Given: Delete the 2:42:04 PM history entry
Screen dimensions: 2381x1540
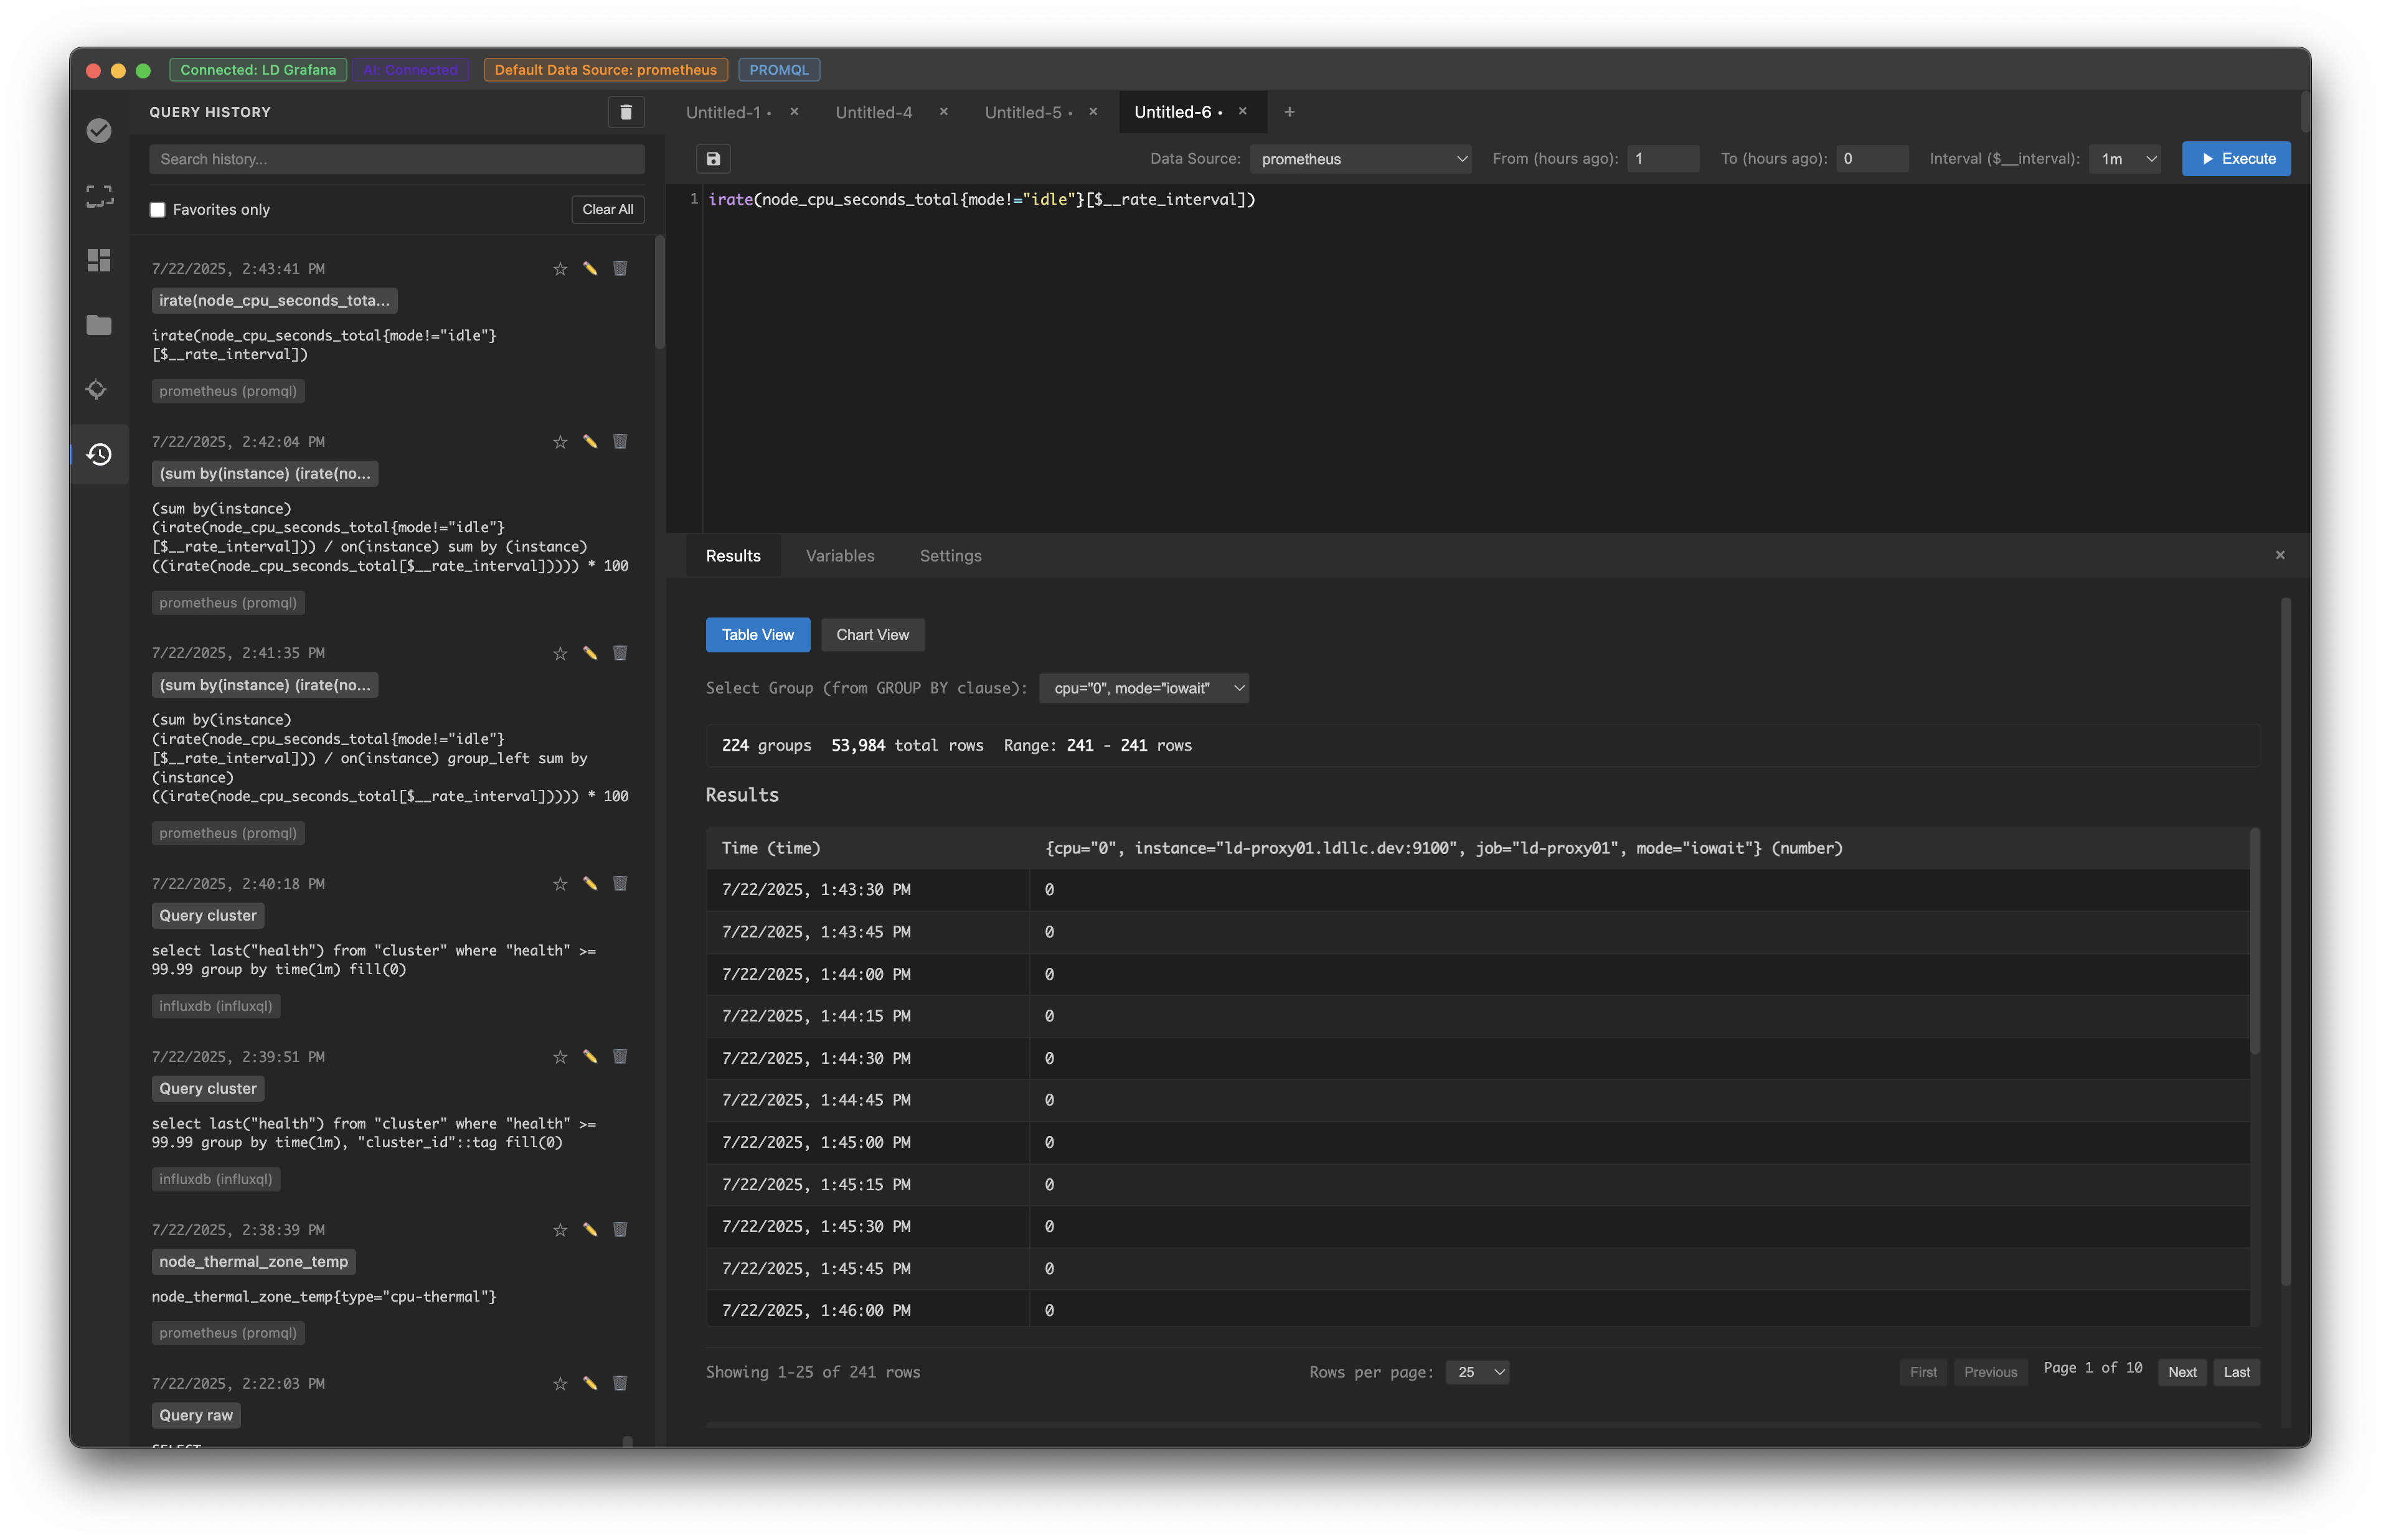Looking at the screenshot, I should point(620,441).
